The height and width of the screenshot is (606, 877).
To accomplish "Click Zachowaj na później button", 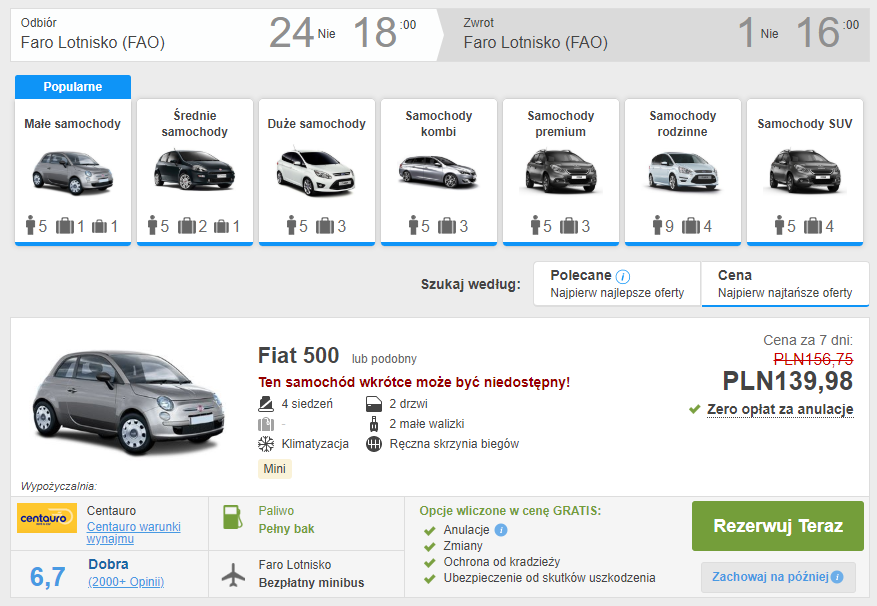I will click(x=778, y=577).
